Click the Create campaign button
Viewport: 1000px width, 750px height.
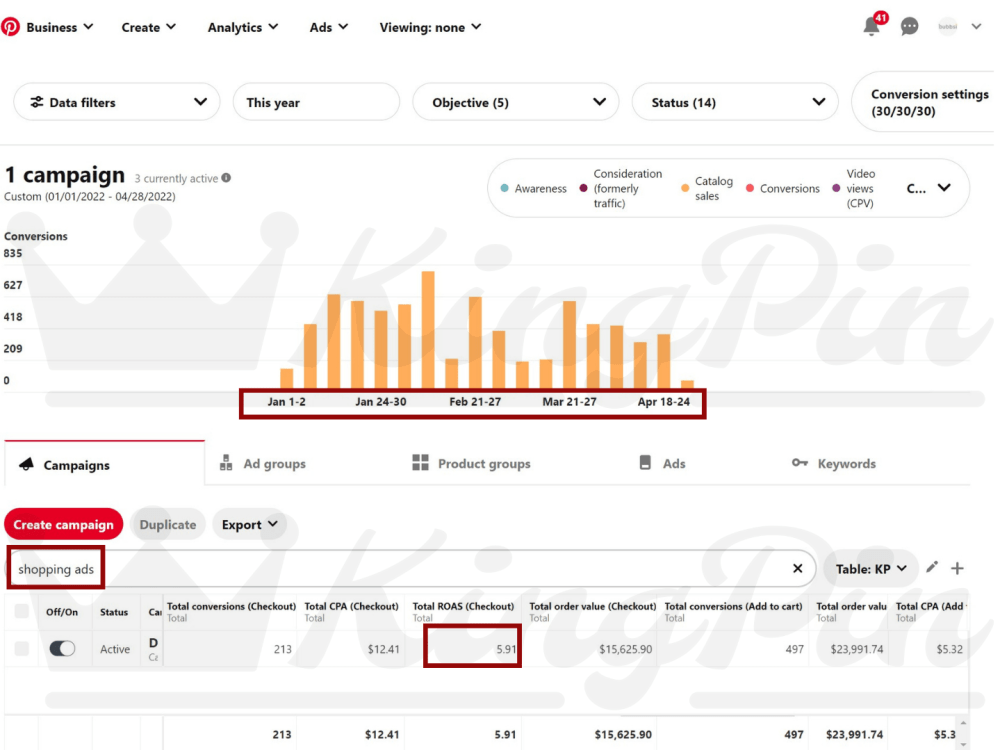click(x=64, y=524)
